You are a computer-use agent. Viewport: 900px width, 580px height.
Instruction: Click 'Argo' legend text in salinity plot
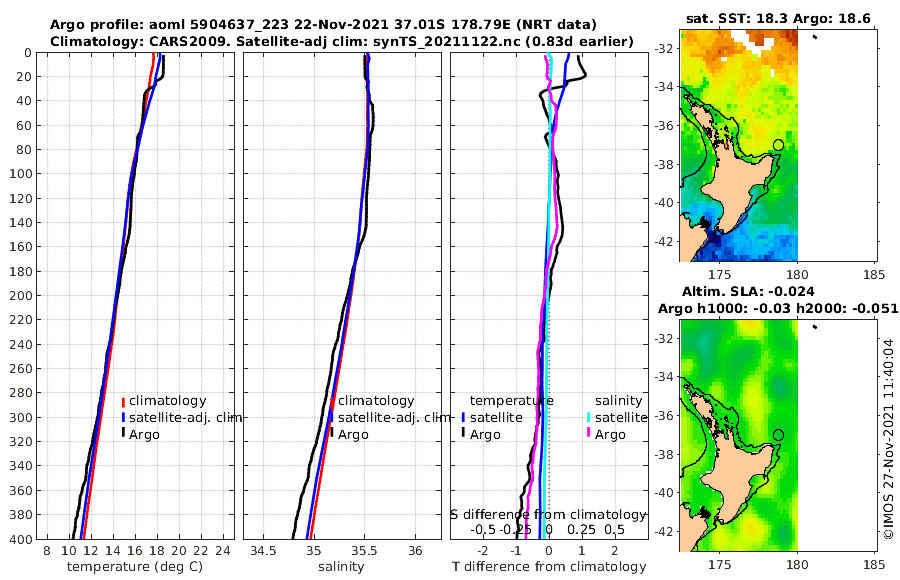coord(353,435)
